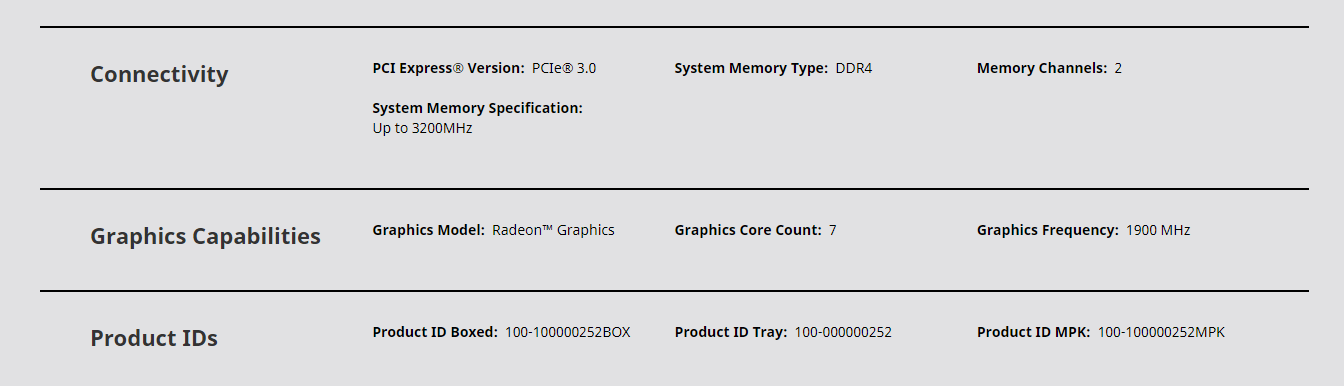
Task: Select the PCI Express Version label
Action: pos(448,68)
